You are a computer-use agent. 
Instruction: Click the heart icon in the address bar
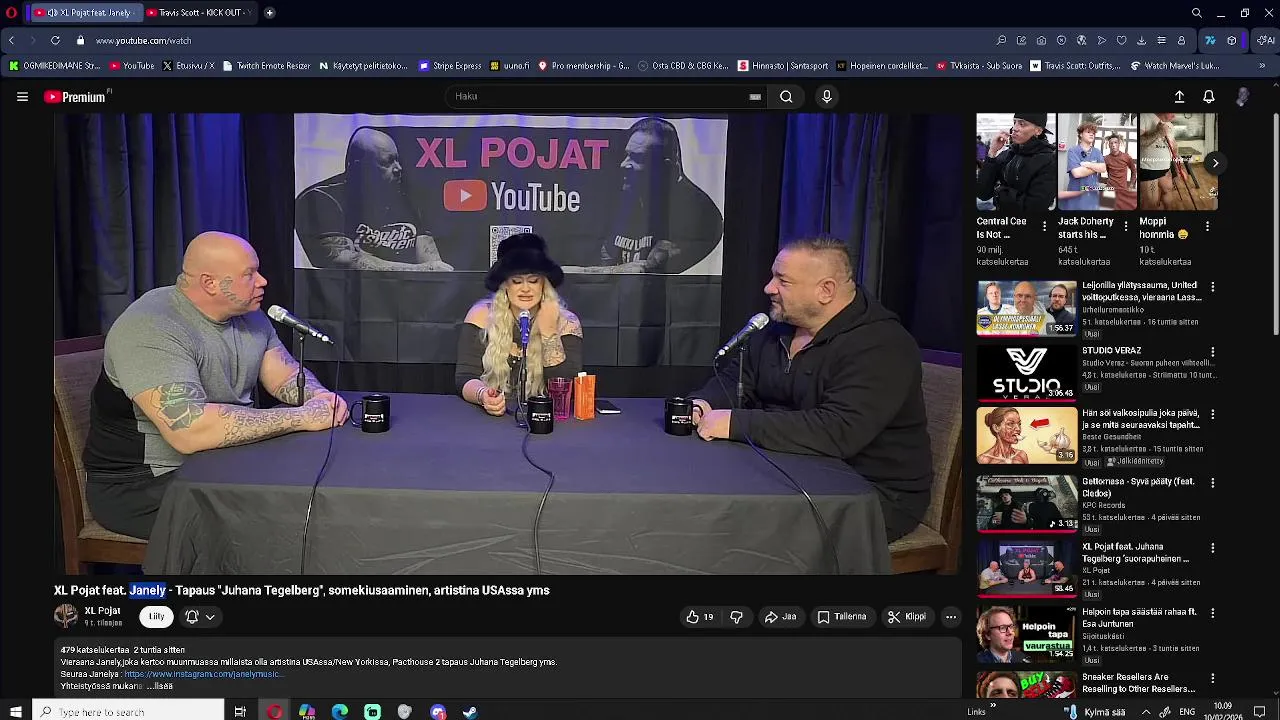tap(1121, 40)
